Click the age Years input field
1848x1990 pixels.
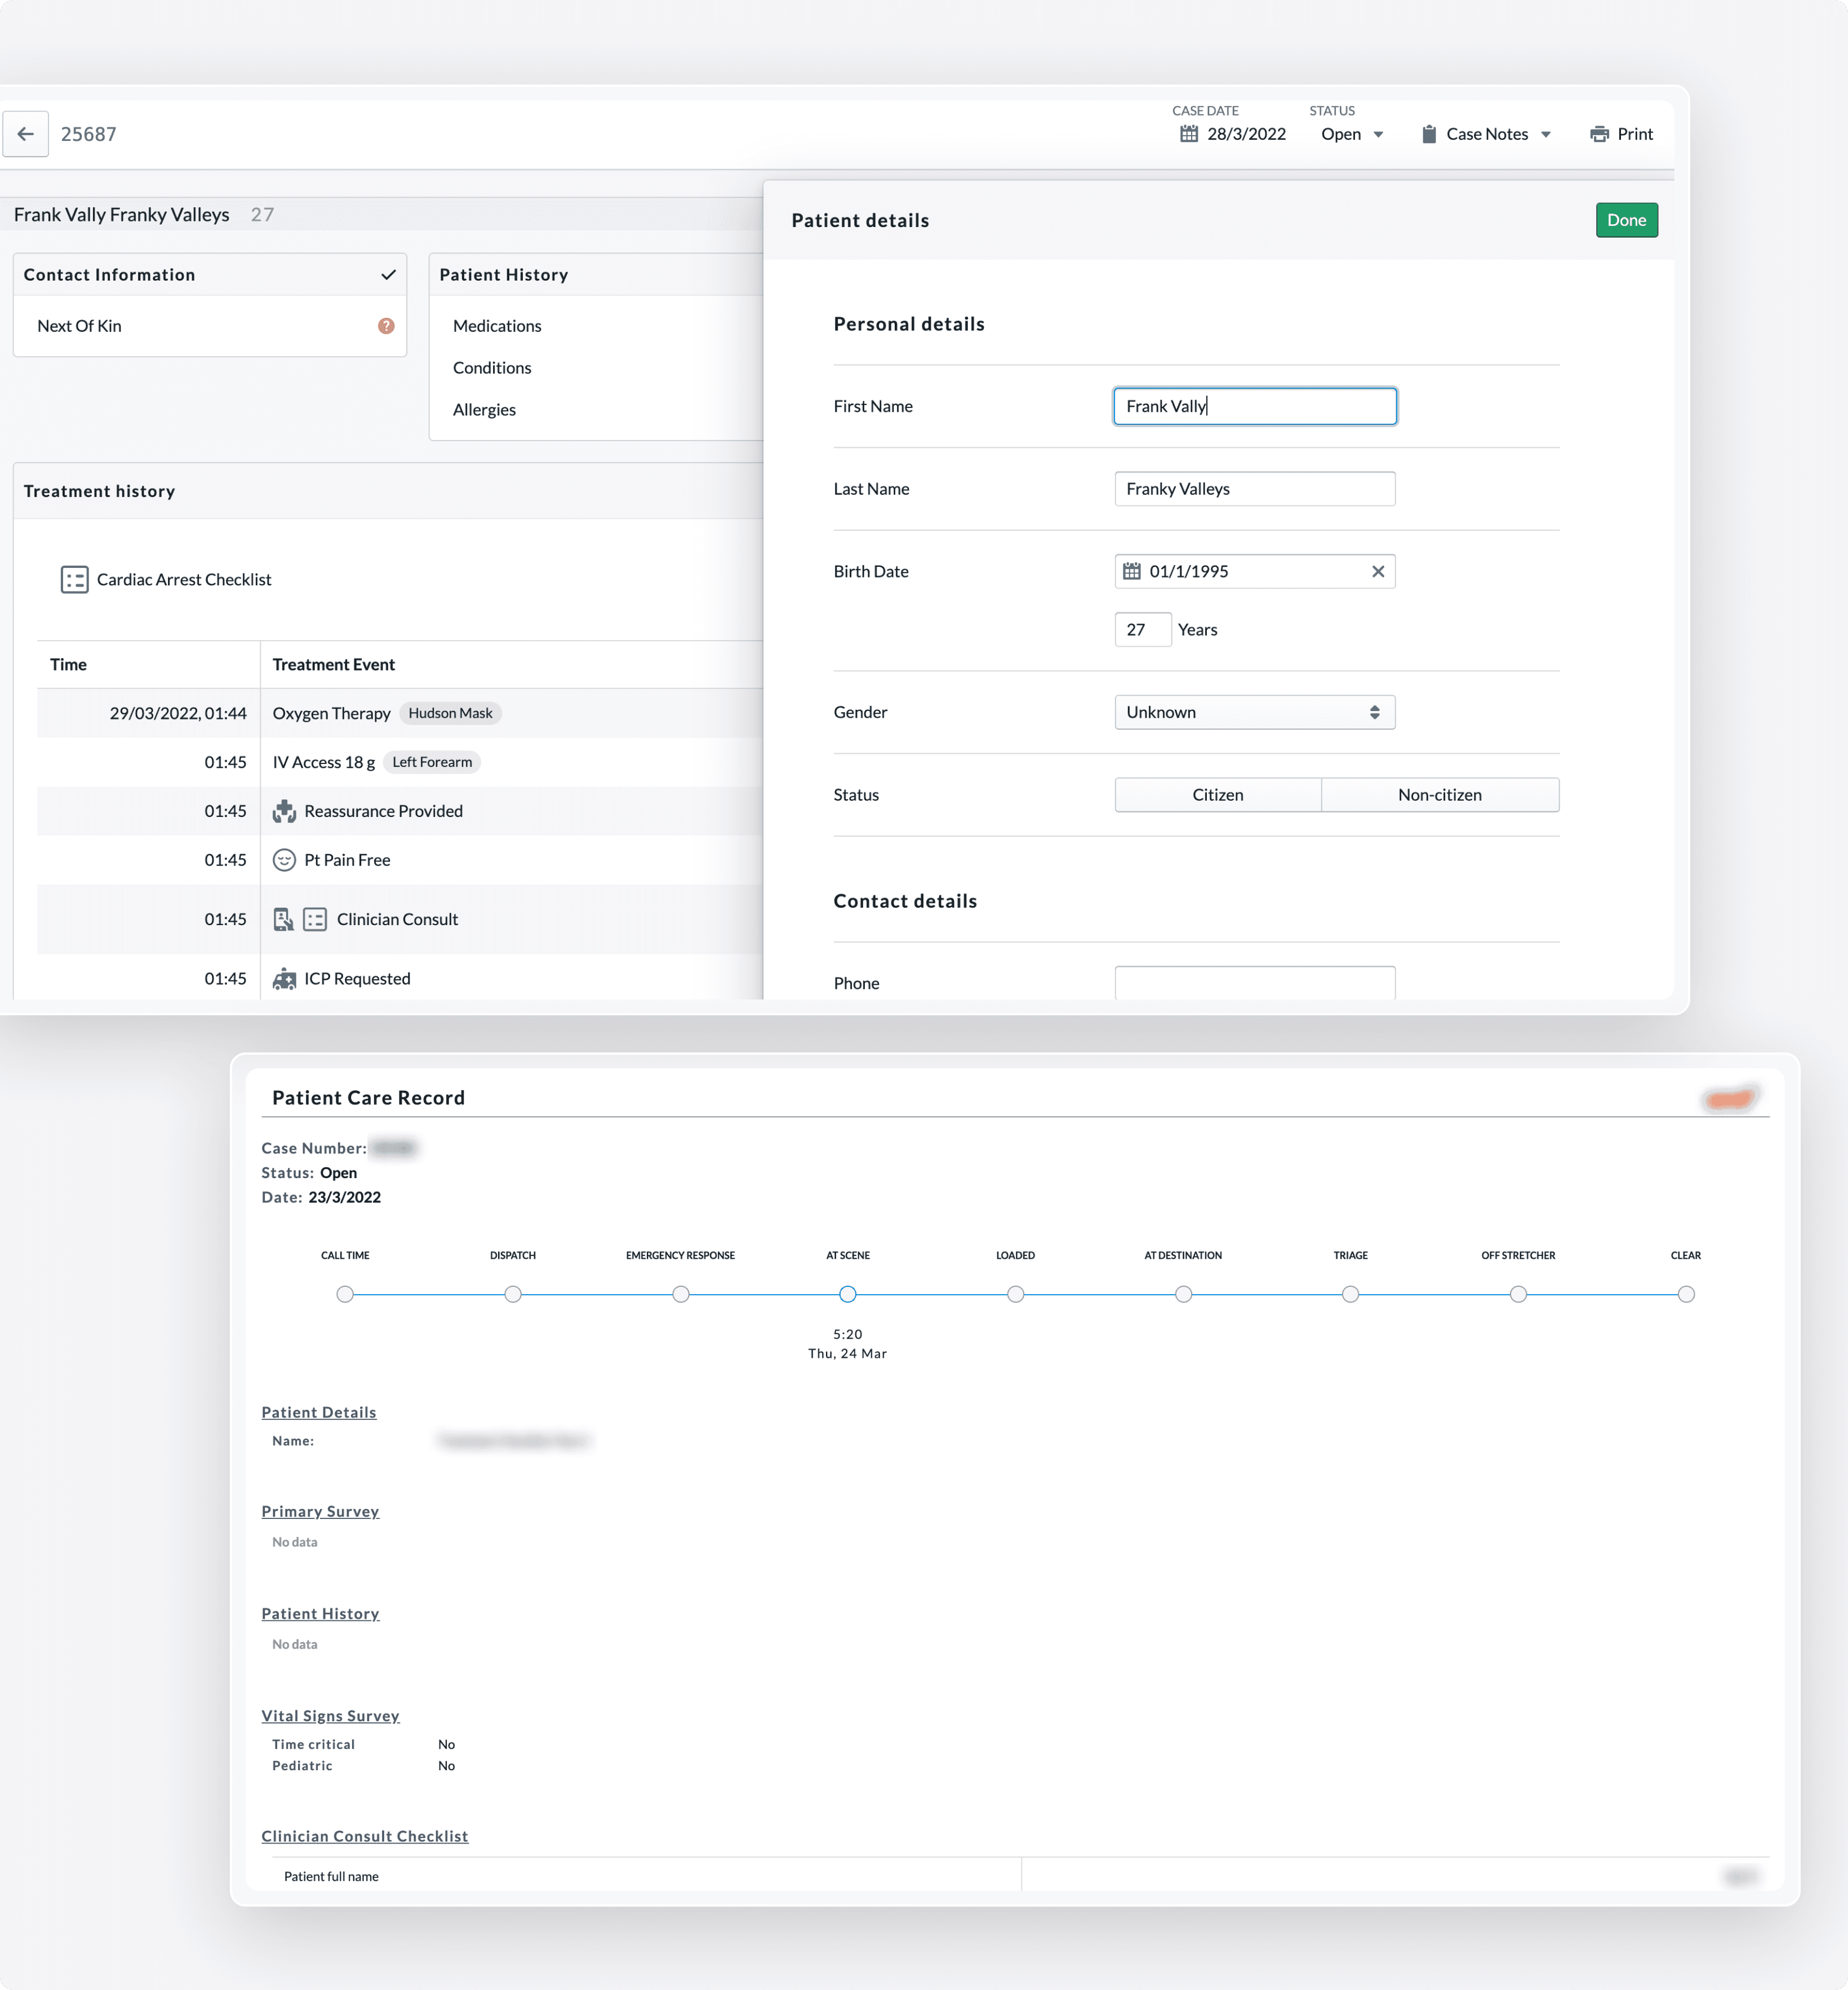tap(1142, 630)
